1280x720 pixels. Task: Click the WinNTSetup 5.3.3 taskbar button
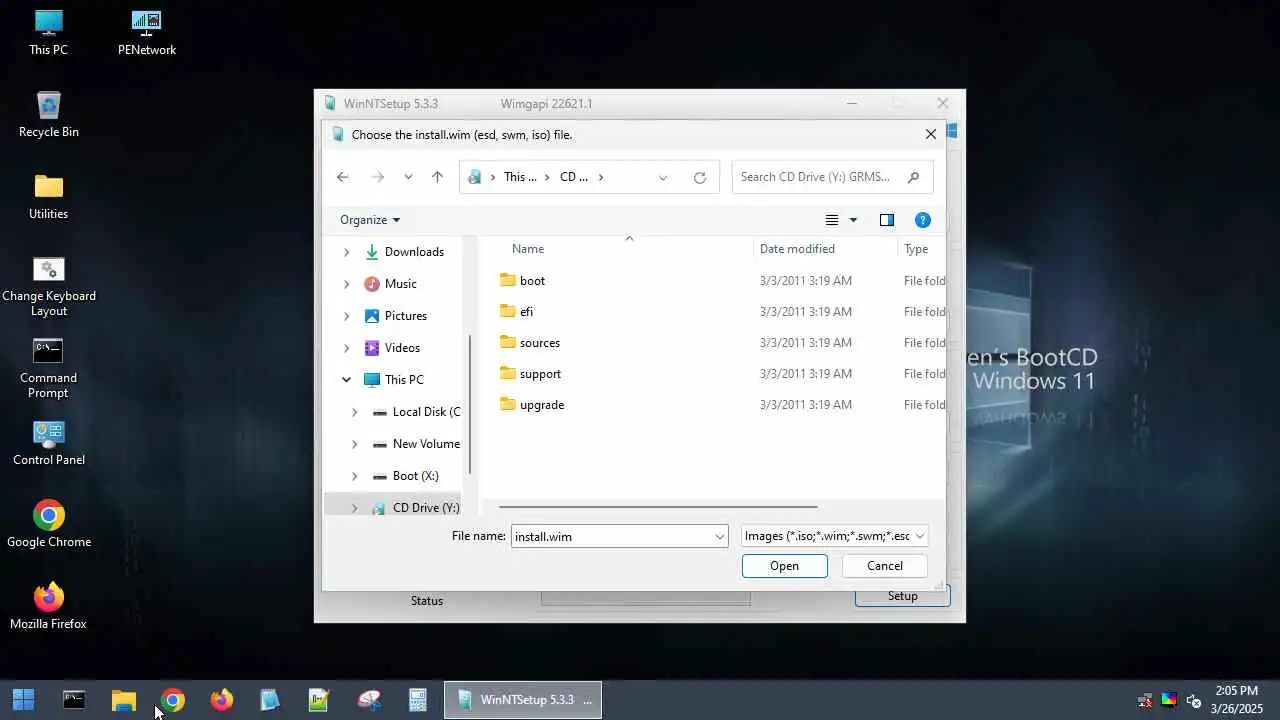coord(523,700)
